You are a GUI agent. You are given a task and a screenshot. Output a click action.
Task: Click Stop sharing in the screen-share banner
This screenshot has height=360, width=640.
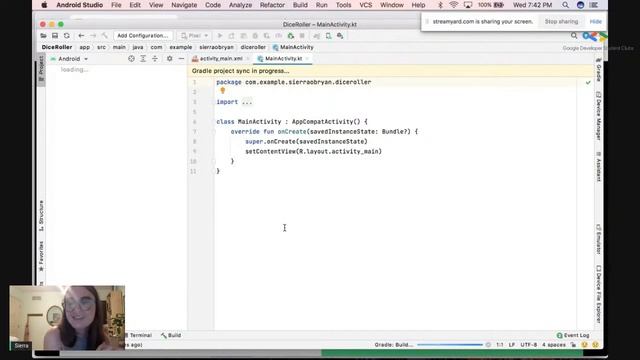click(561, 22)
